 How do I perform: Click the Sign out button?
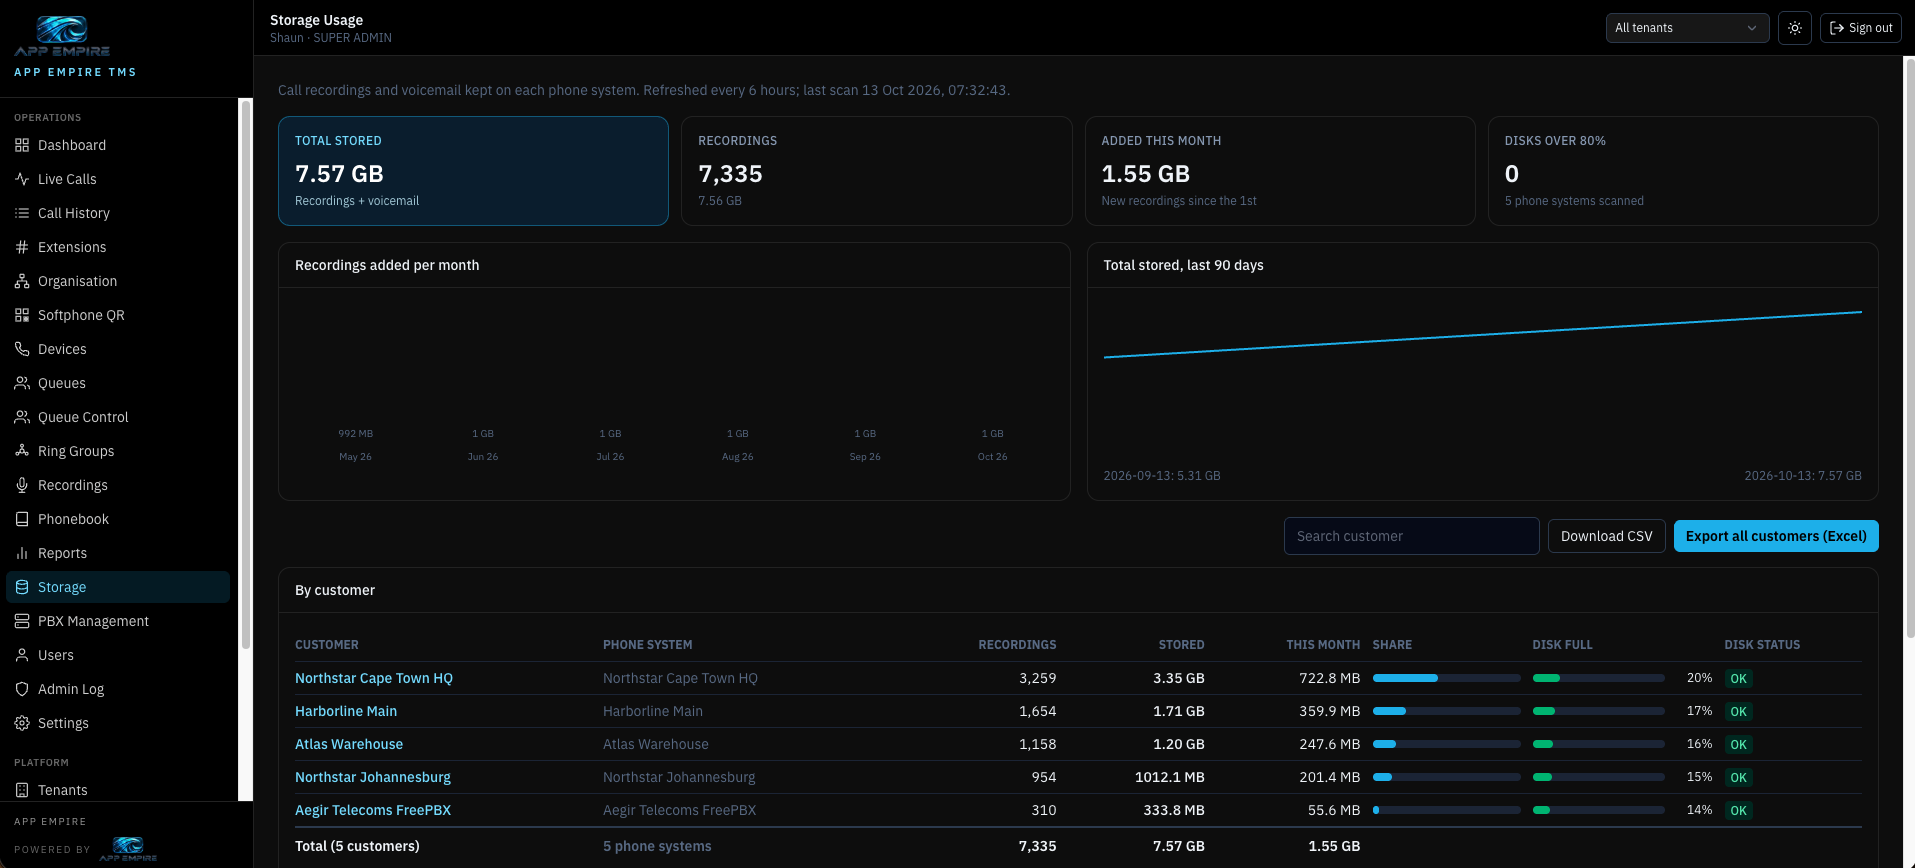click(x=1861, y=28)
